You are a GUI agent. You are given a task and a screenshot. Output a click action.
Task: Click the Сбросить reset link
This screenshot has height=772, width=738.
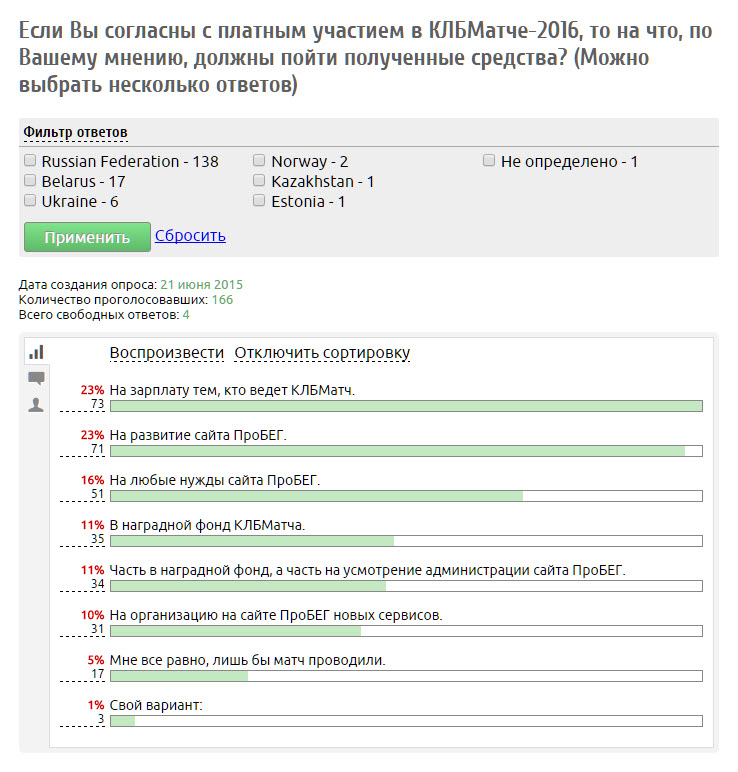tap(190, 235)
